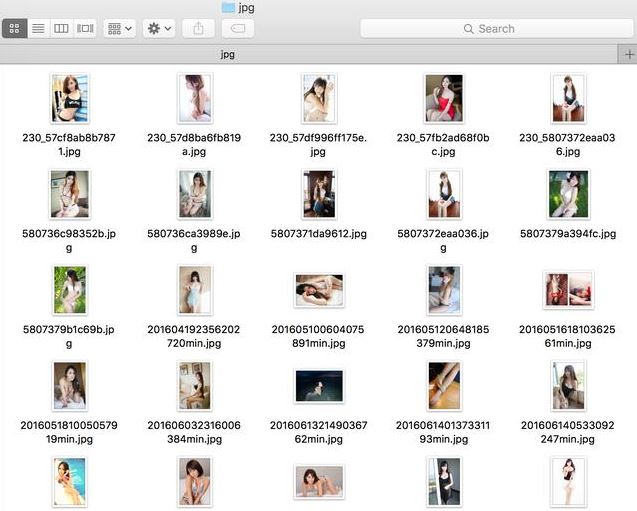The image size is (637, 511).
Task: Select file 201605161810362561min.jpg thumbnail
Action: tap(568, 290)
